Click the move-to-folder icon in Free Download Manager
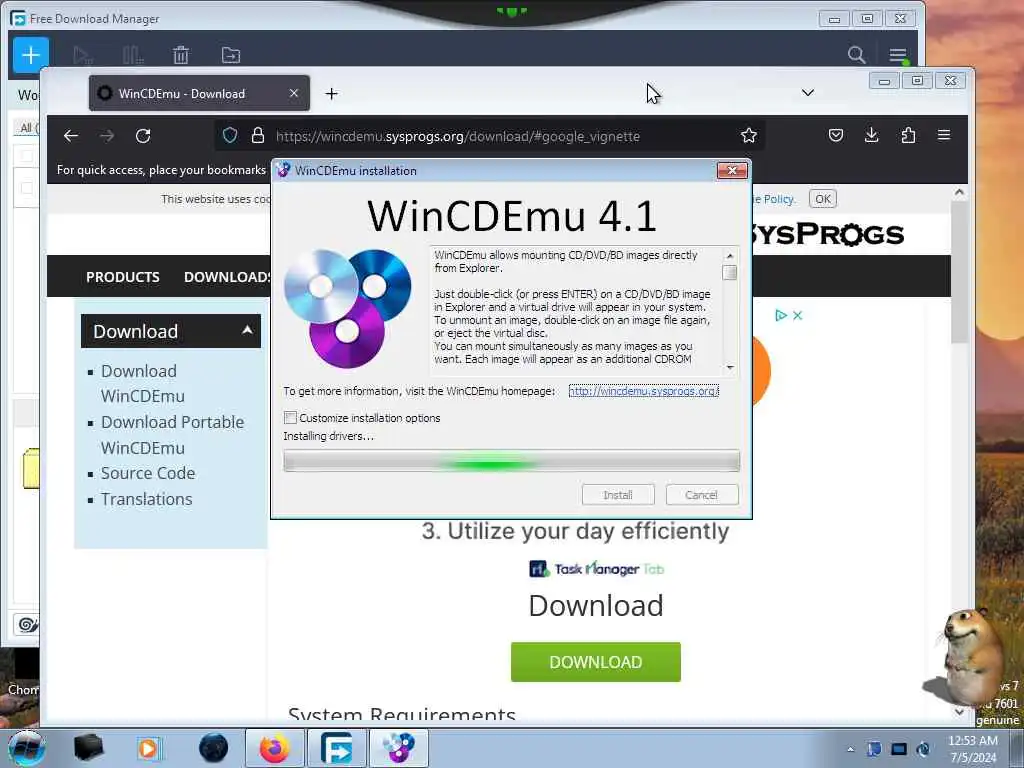Viewport: 1024px width, 768px height. tap(231, 56)
